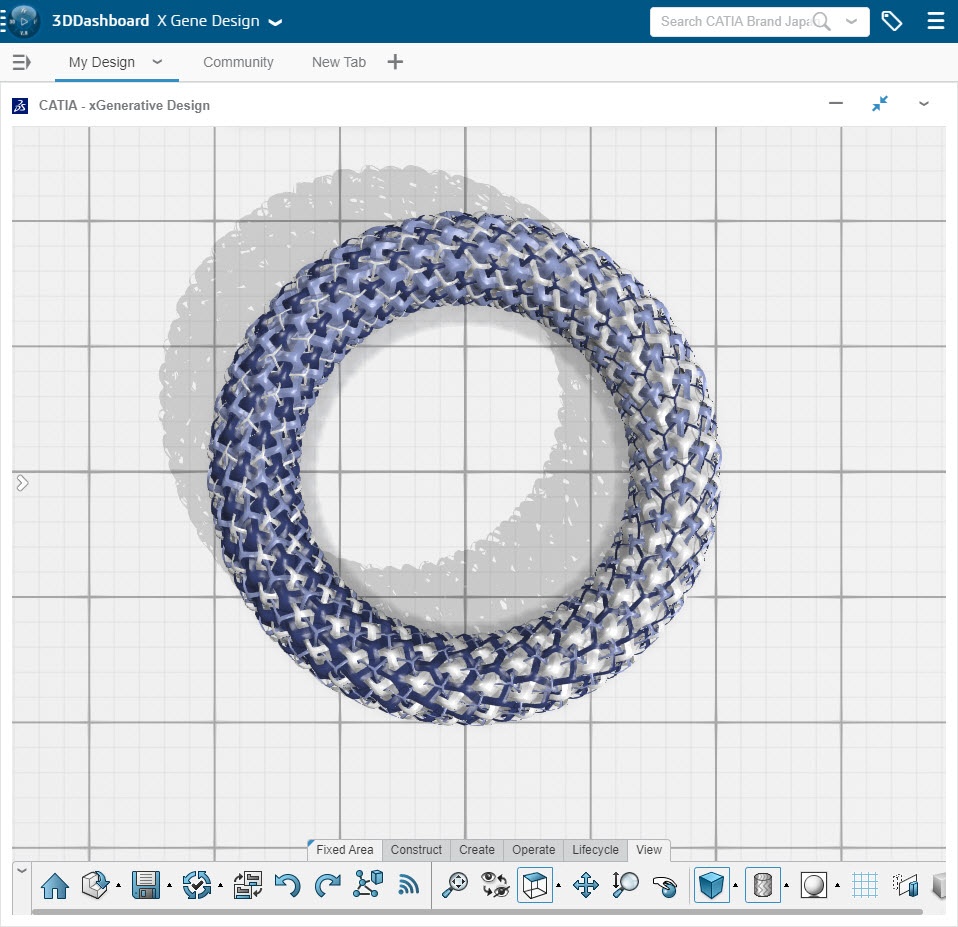Screen dimensions: 958x927
Task: Expand the X Gene Design dashboard dropdown
Action: click(x=275, y=22)
